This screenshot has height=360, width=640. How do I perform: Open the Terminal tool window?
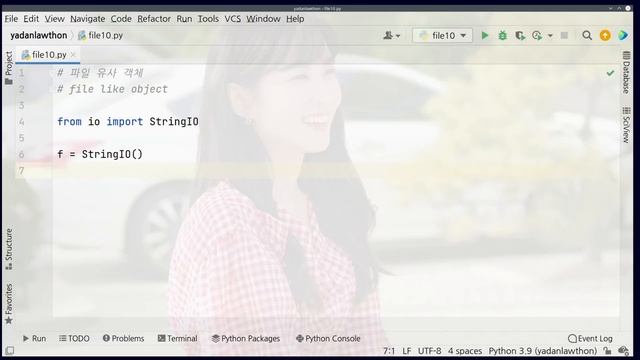[x=178, y=338]
